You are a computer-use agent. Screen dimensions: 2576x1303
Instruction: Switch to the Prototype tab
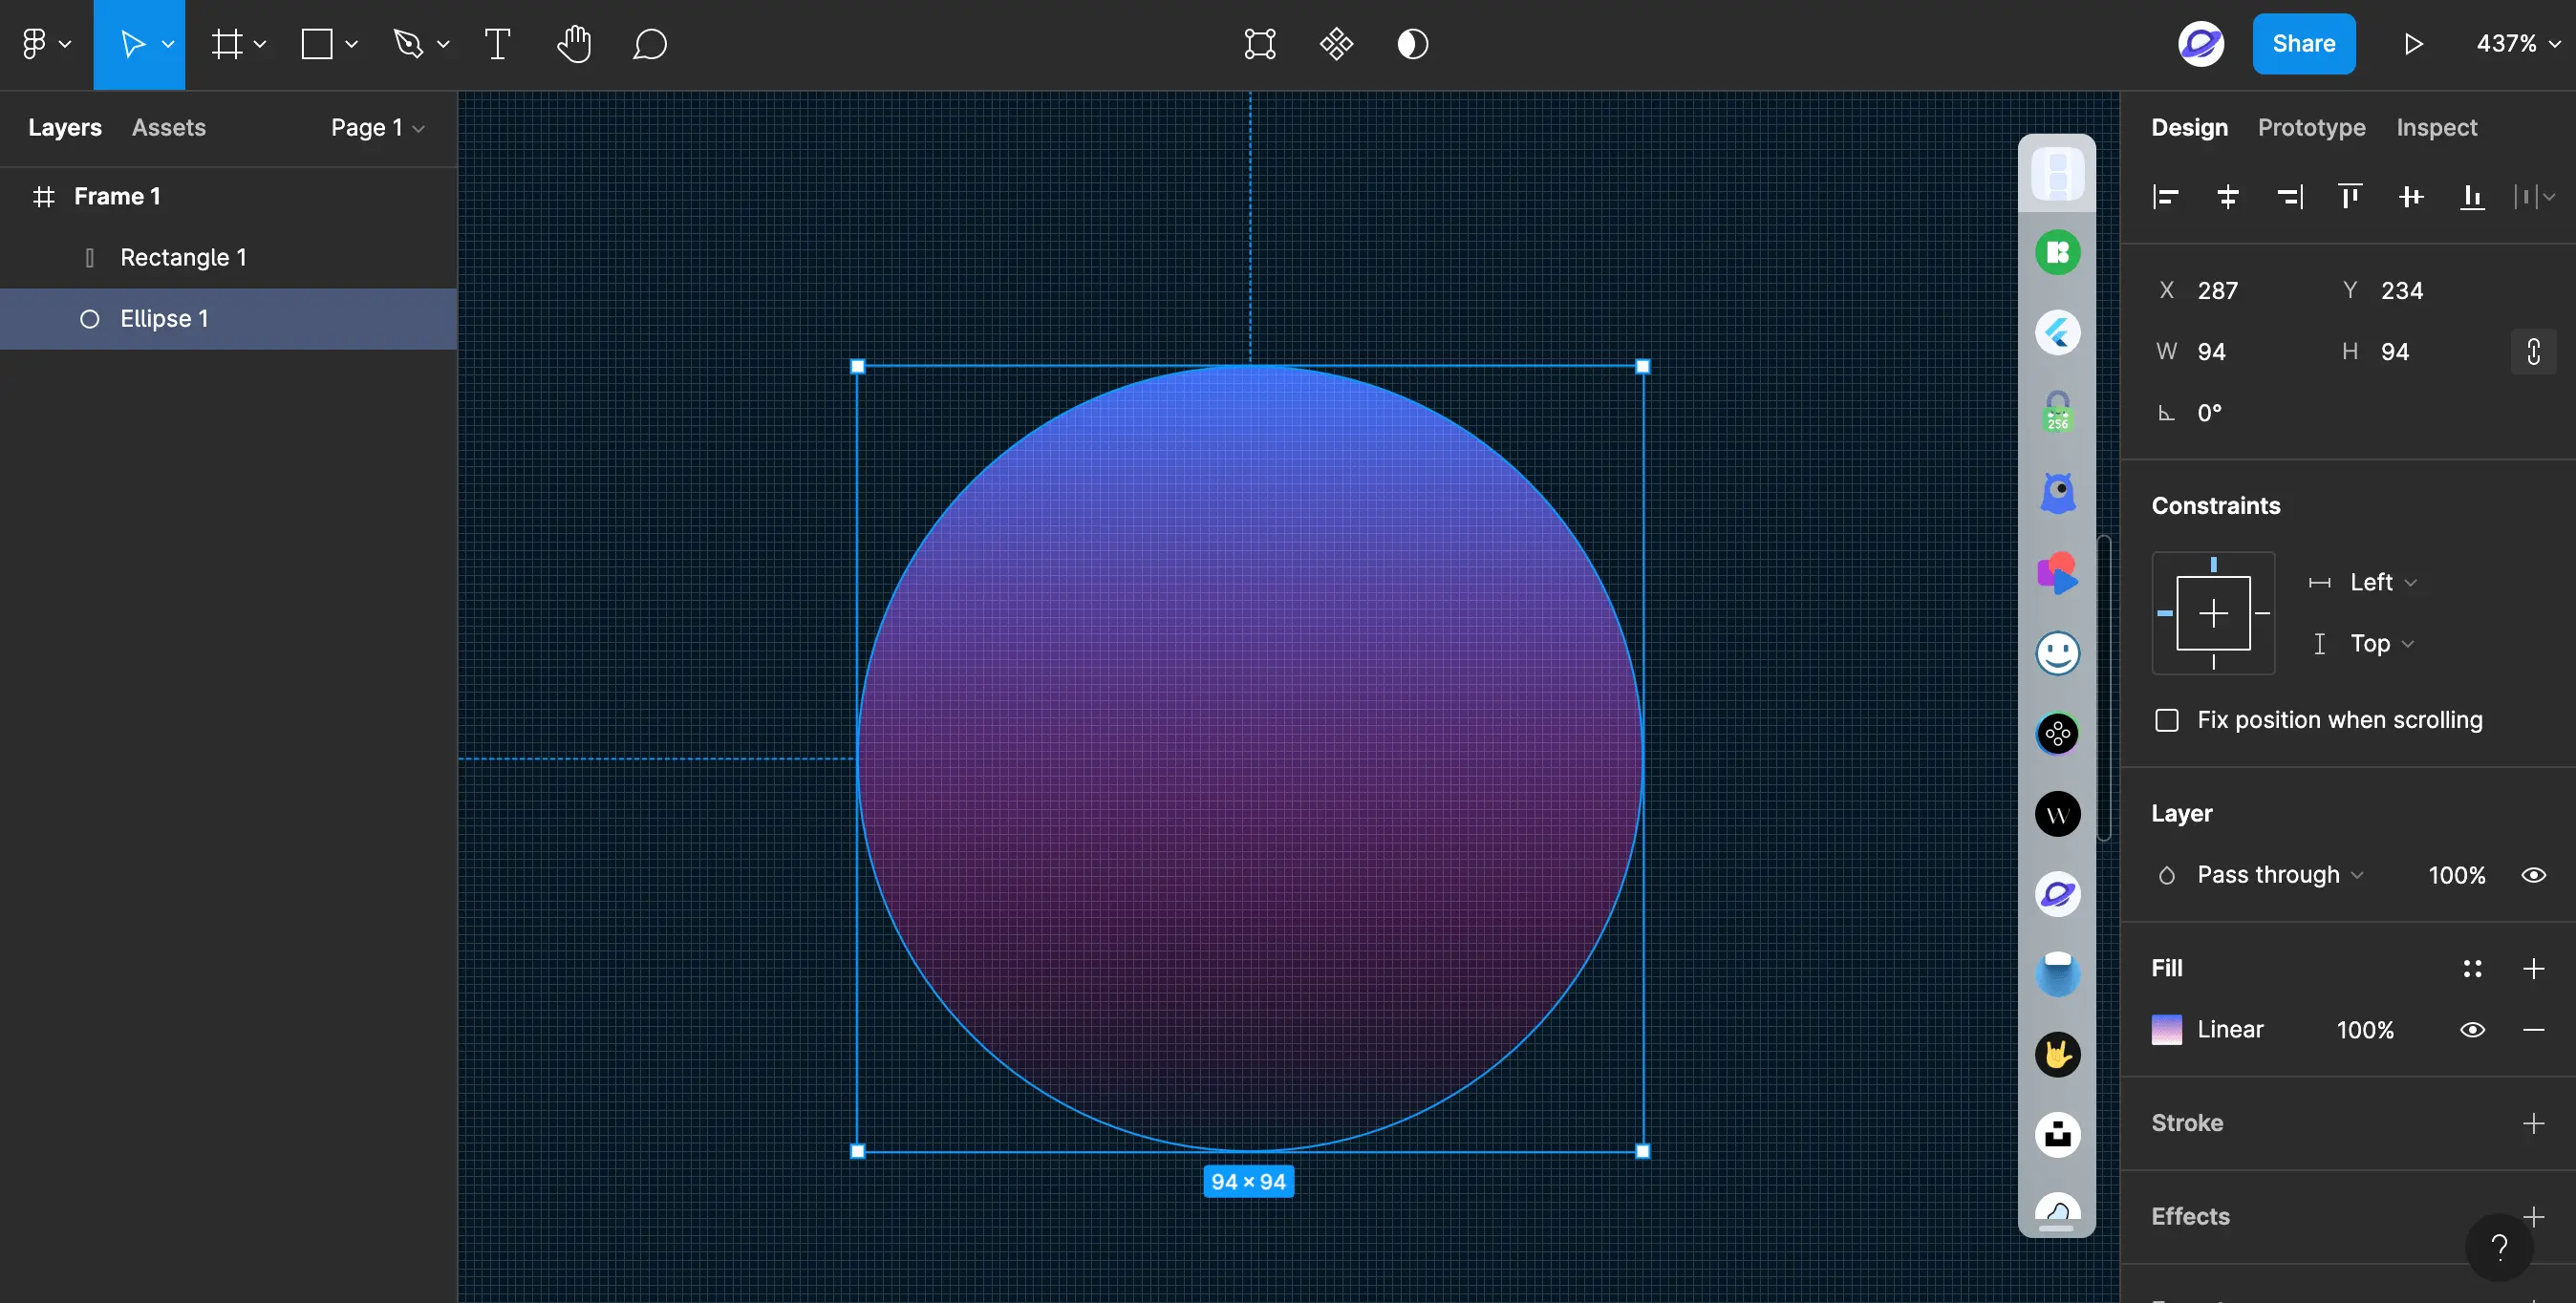coord(2311,127)
